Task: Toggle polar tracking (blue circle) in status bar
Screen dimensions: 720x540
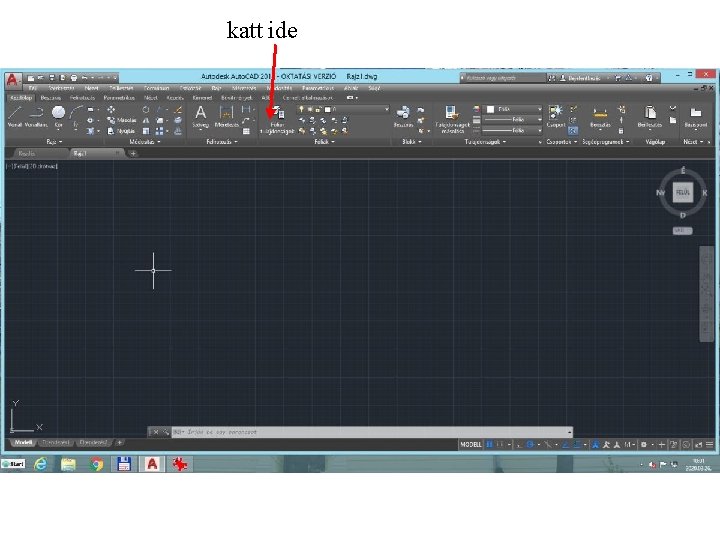Action: [x=530, y=444]
